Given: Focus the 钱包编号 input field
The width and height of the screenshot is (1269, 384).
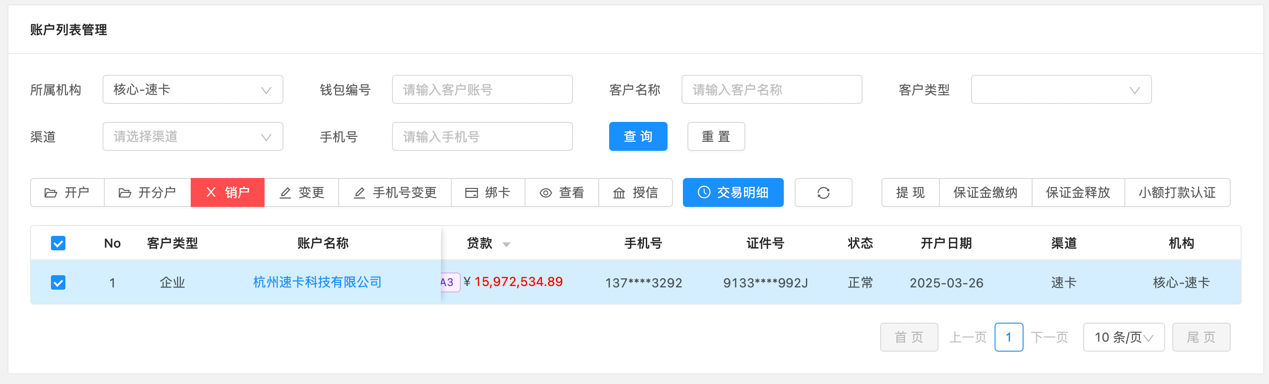Looking at the screenshot, I should tap(482, 89).
